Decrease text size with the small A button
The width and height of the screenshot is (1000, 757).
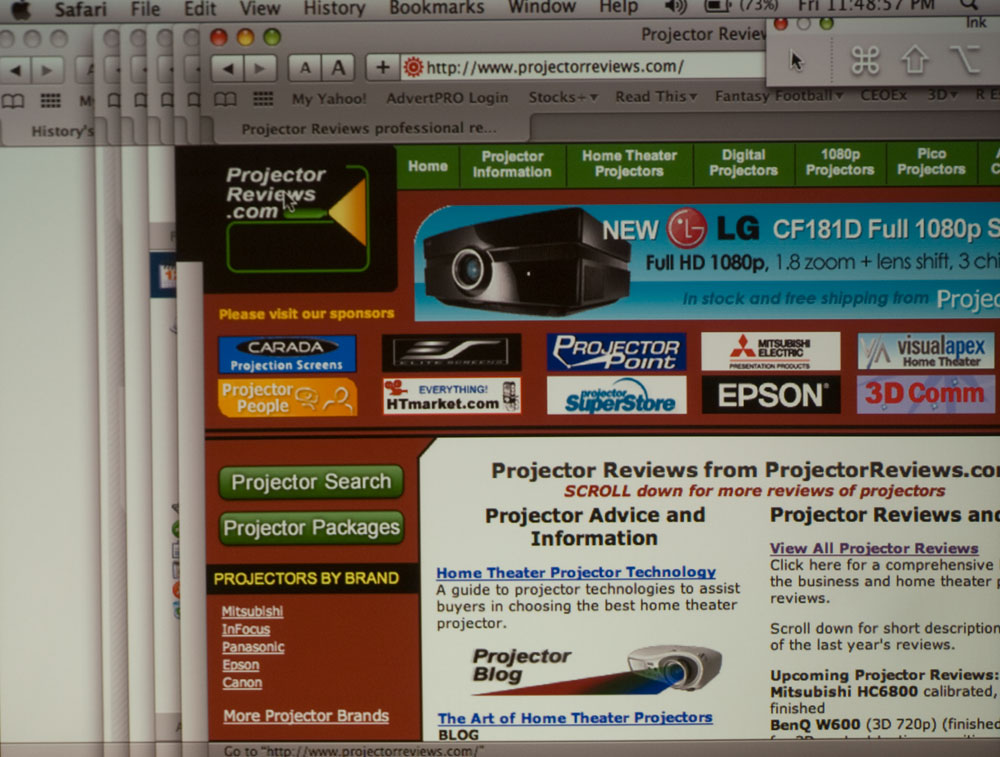pyautogui.click(x=305, y=68)
